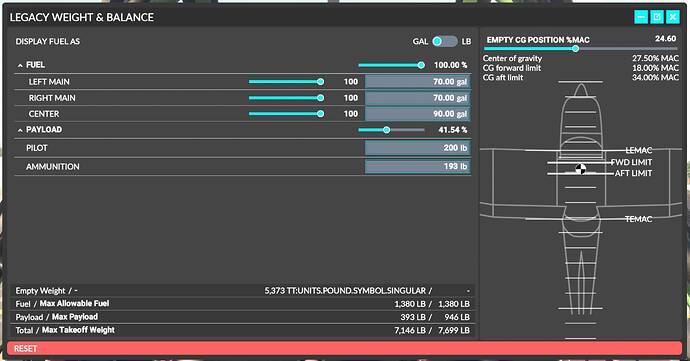Click the PAYLOAD 41.54 % value
Image resolution: width=690 pixels, height=361 pixels.
point(453,130)
